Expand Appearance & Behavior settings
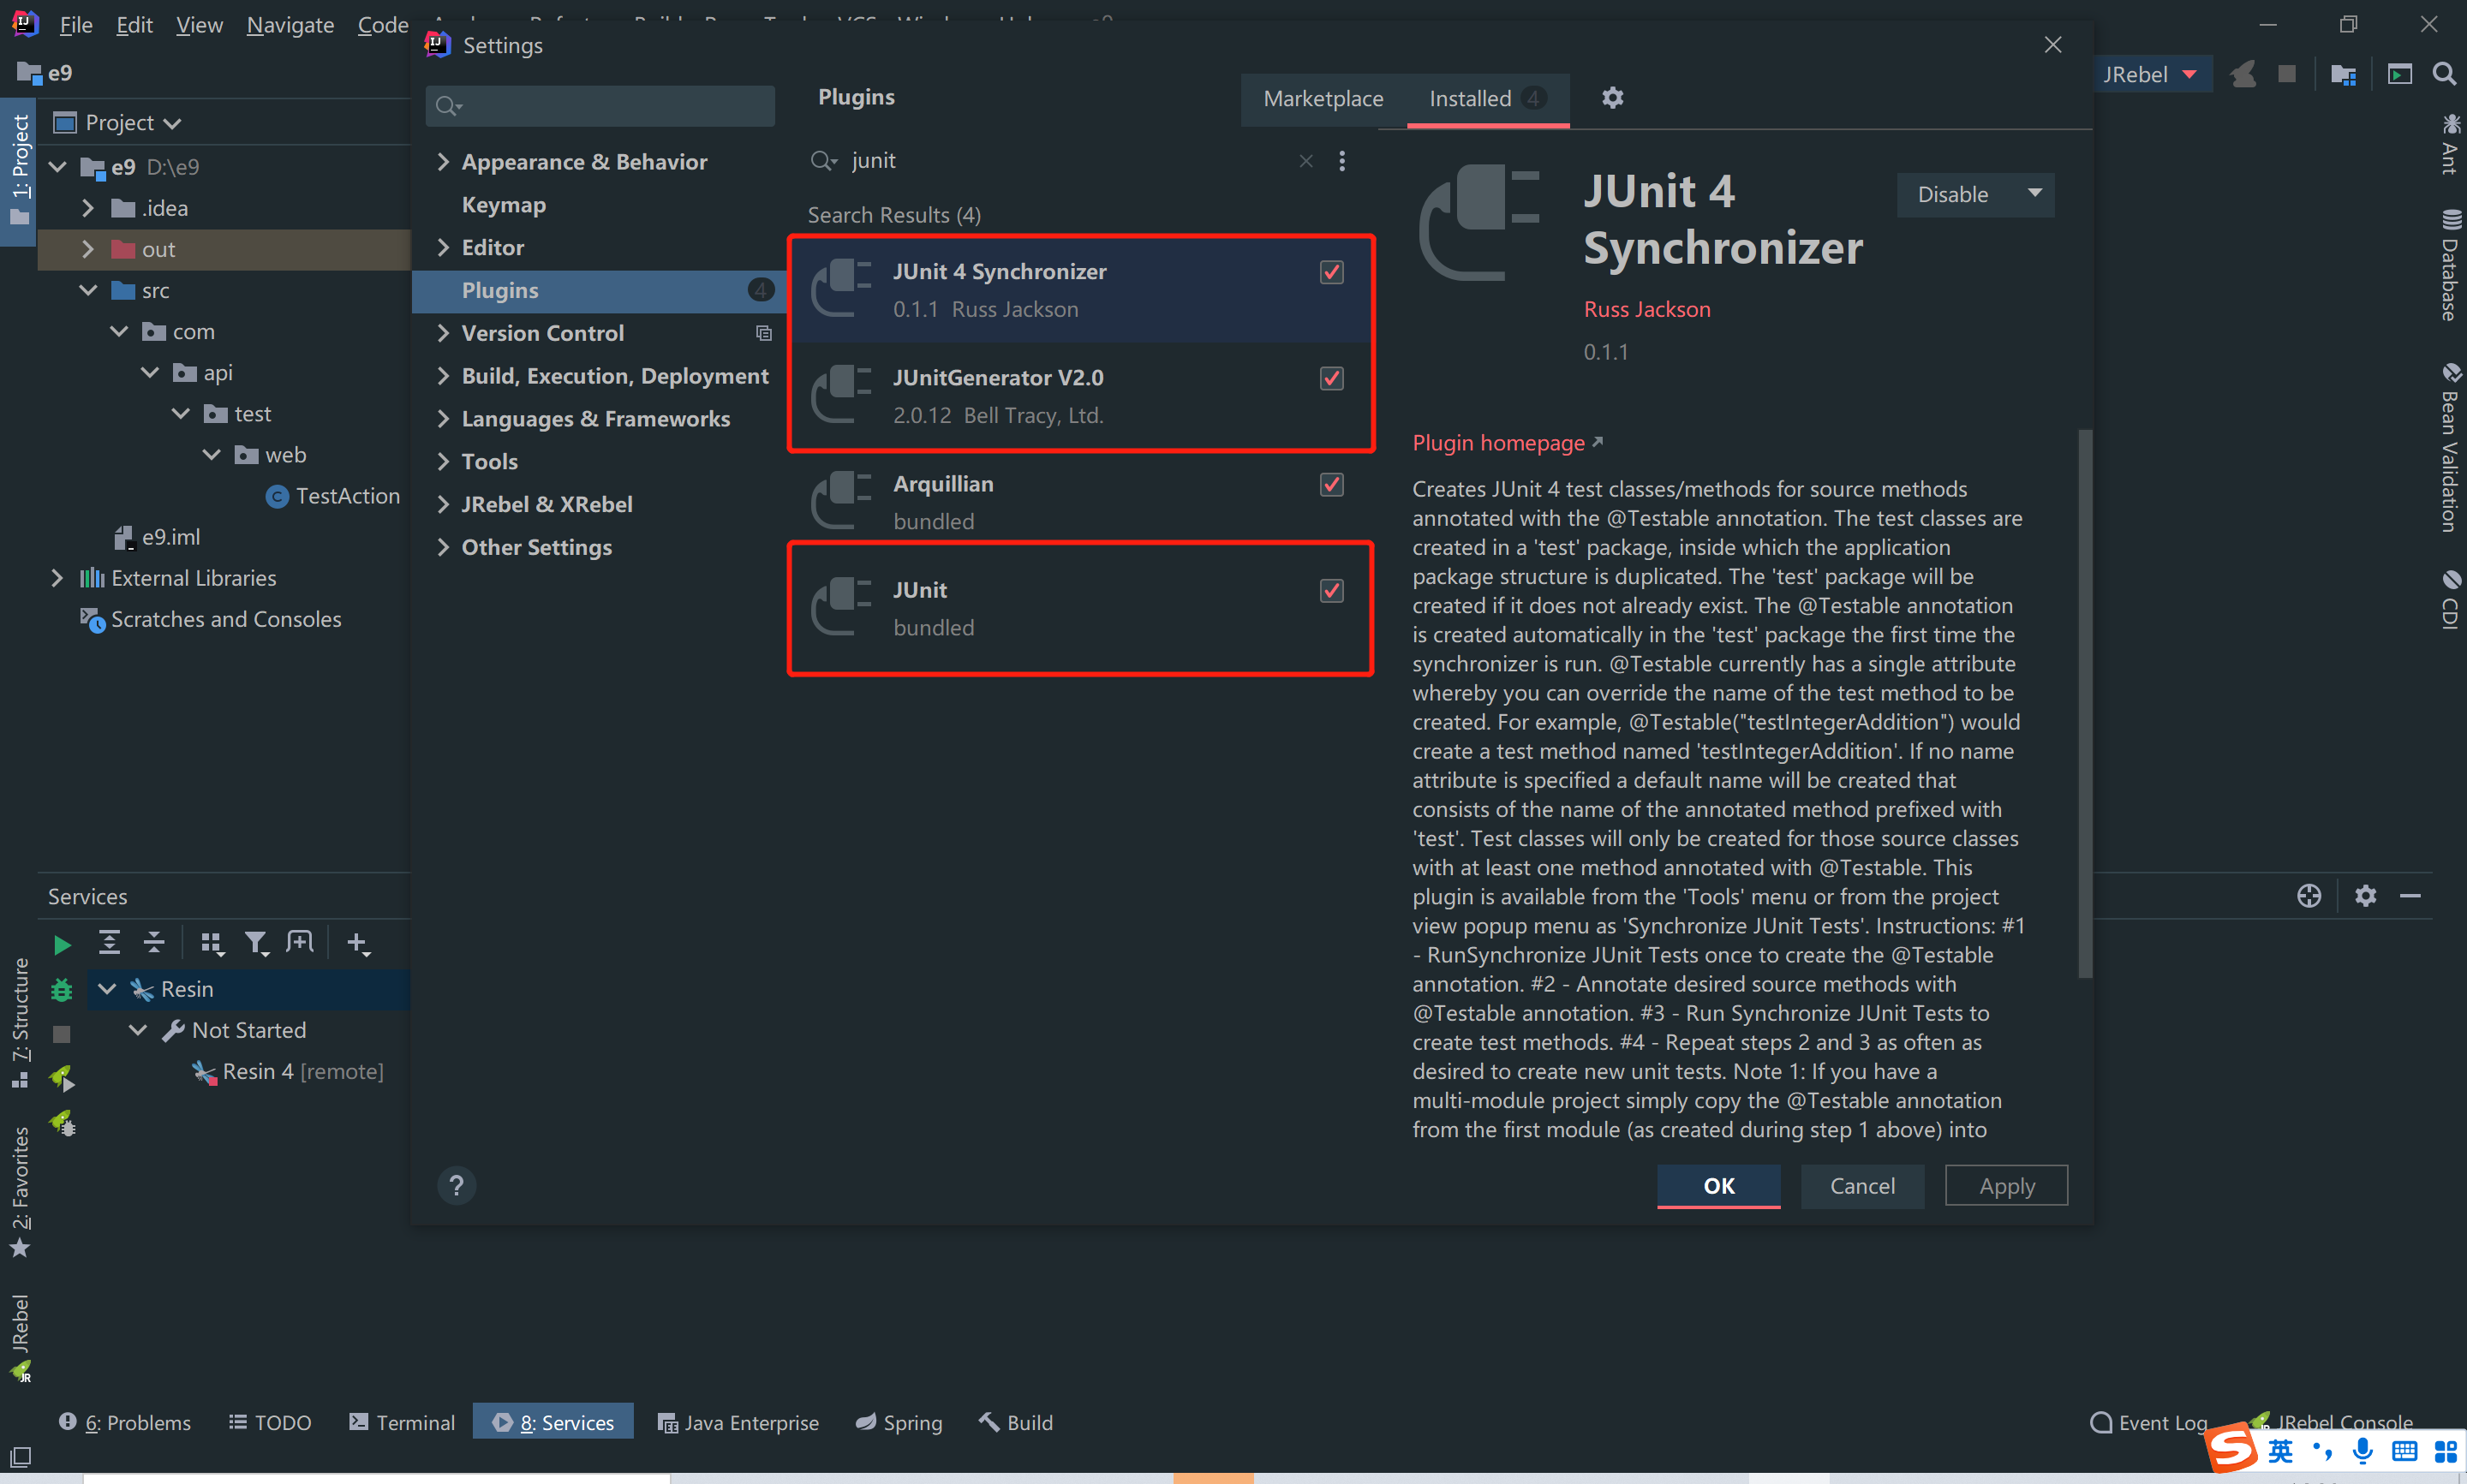Viewport: 2467px width, 1484px height. click(443, 162)
